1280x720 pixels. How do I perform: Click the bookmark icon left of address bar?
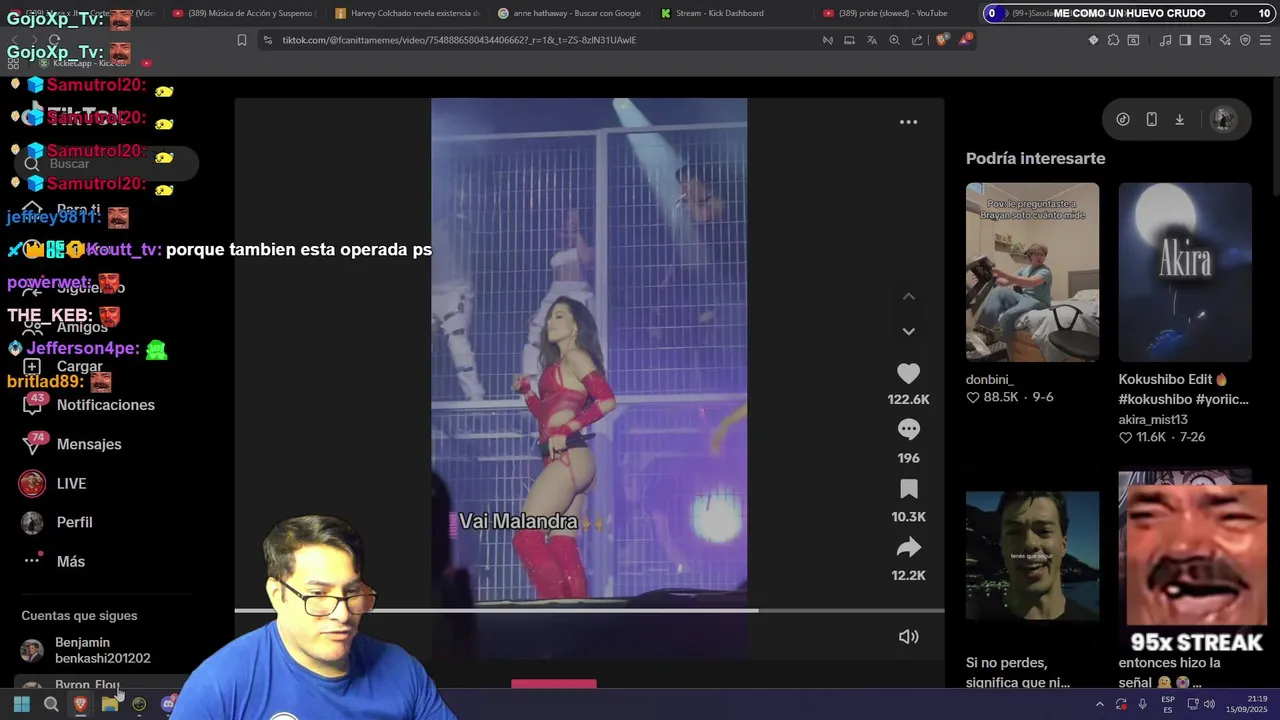click(241, 40)
